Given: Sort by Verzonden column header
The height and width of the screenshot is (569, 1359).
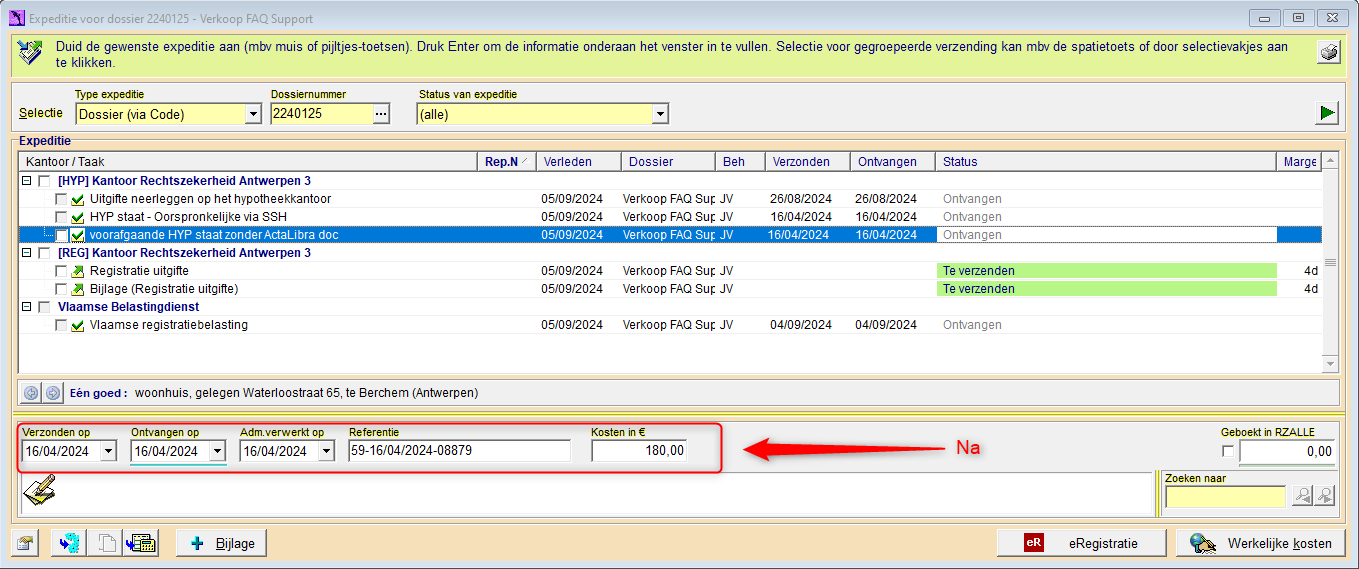Looking at the screenshot, I should (x=807, y=161).
